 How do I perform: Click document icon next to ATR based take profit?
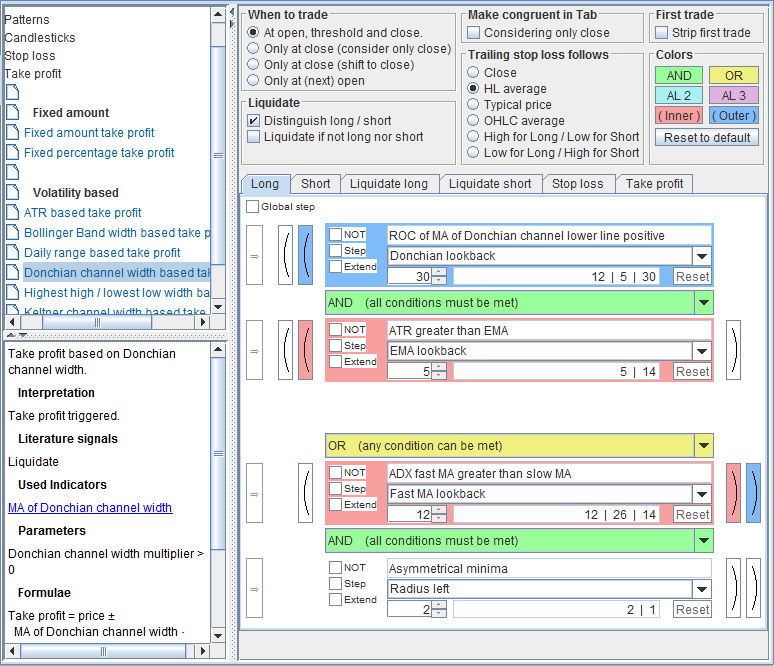13,212
